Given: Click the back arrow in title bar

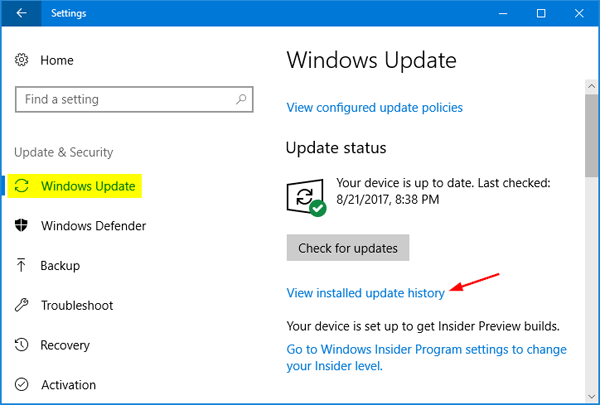Looking at the screenshot, I should tap(21, 13).
